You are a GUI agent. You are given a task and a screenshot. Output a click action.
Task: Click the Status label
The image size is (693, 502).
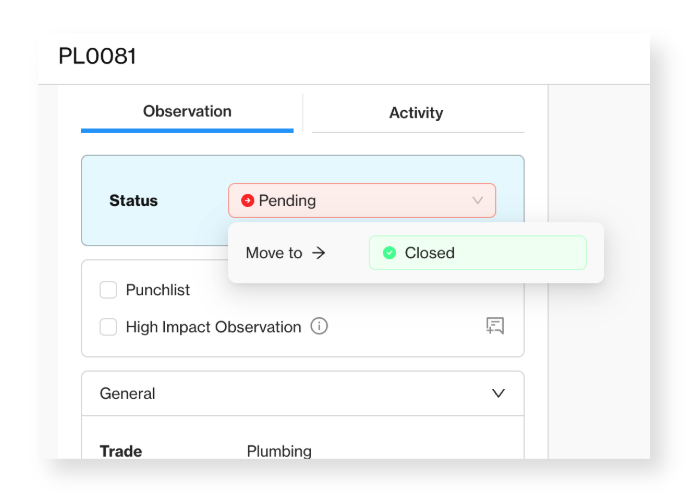[x=133, y=201]
